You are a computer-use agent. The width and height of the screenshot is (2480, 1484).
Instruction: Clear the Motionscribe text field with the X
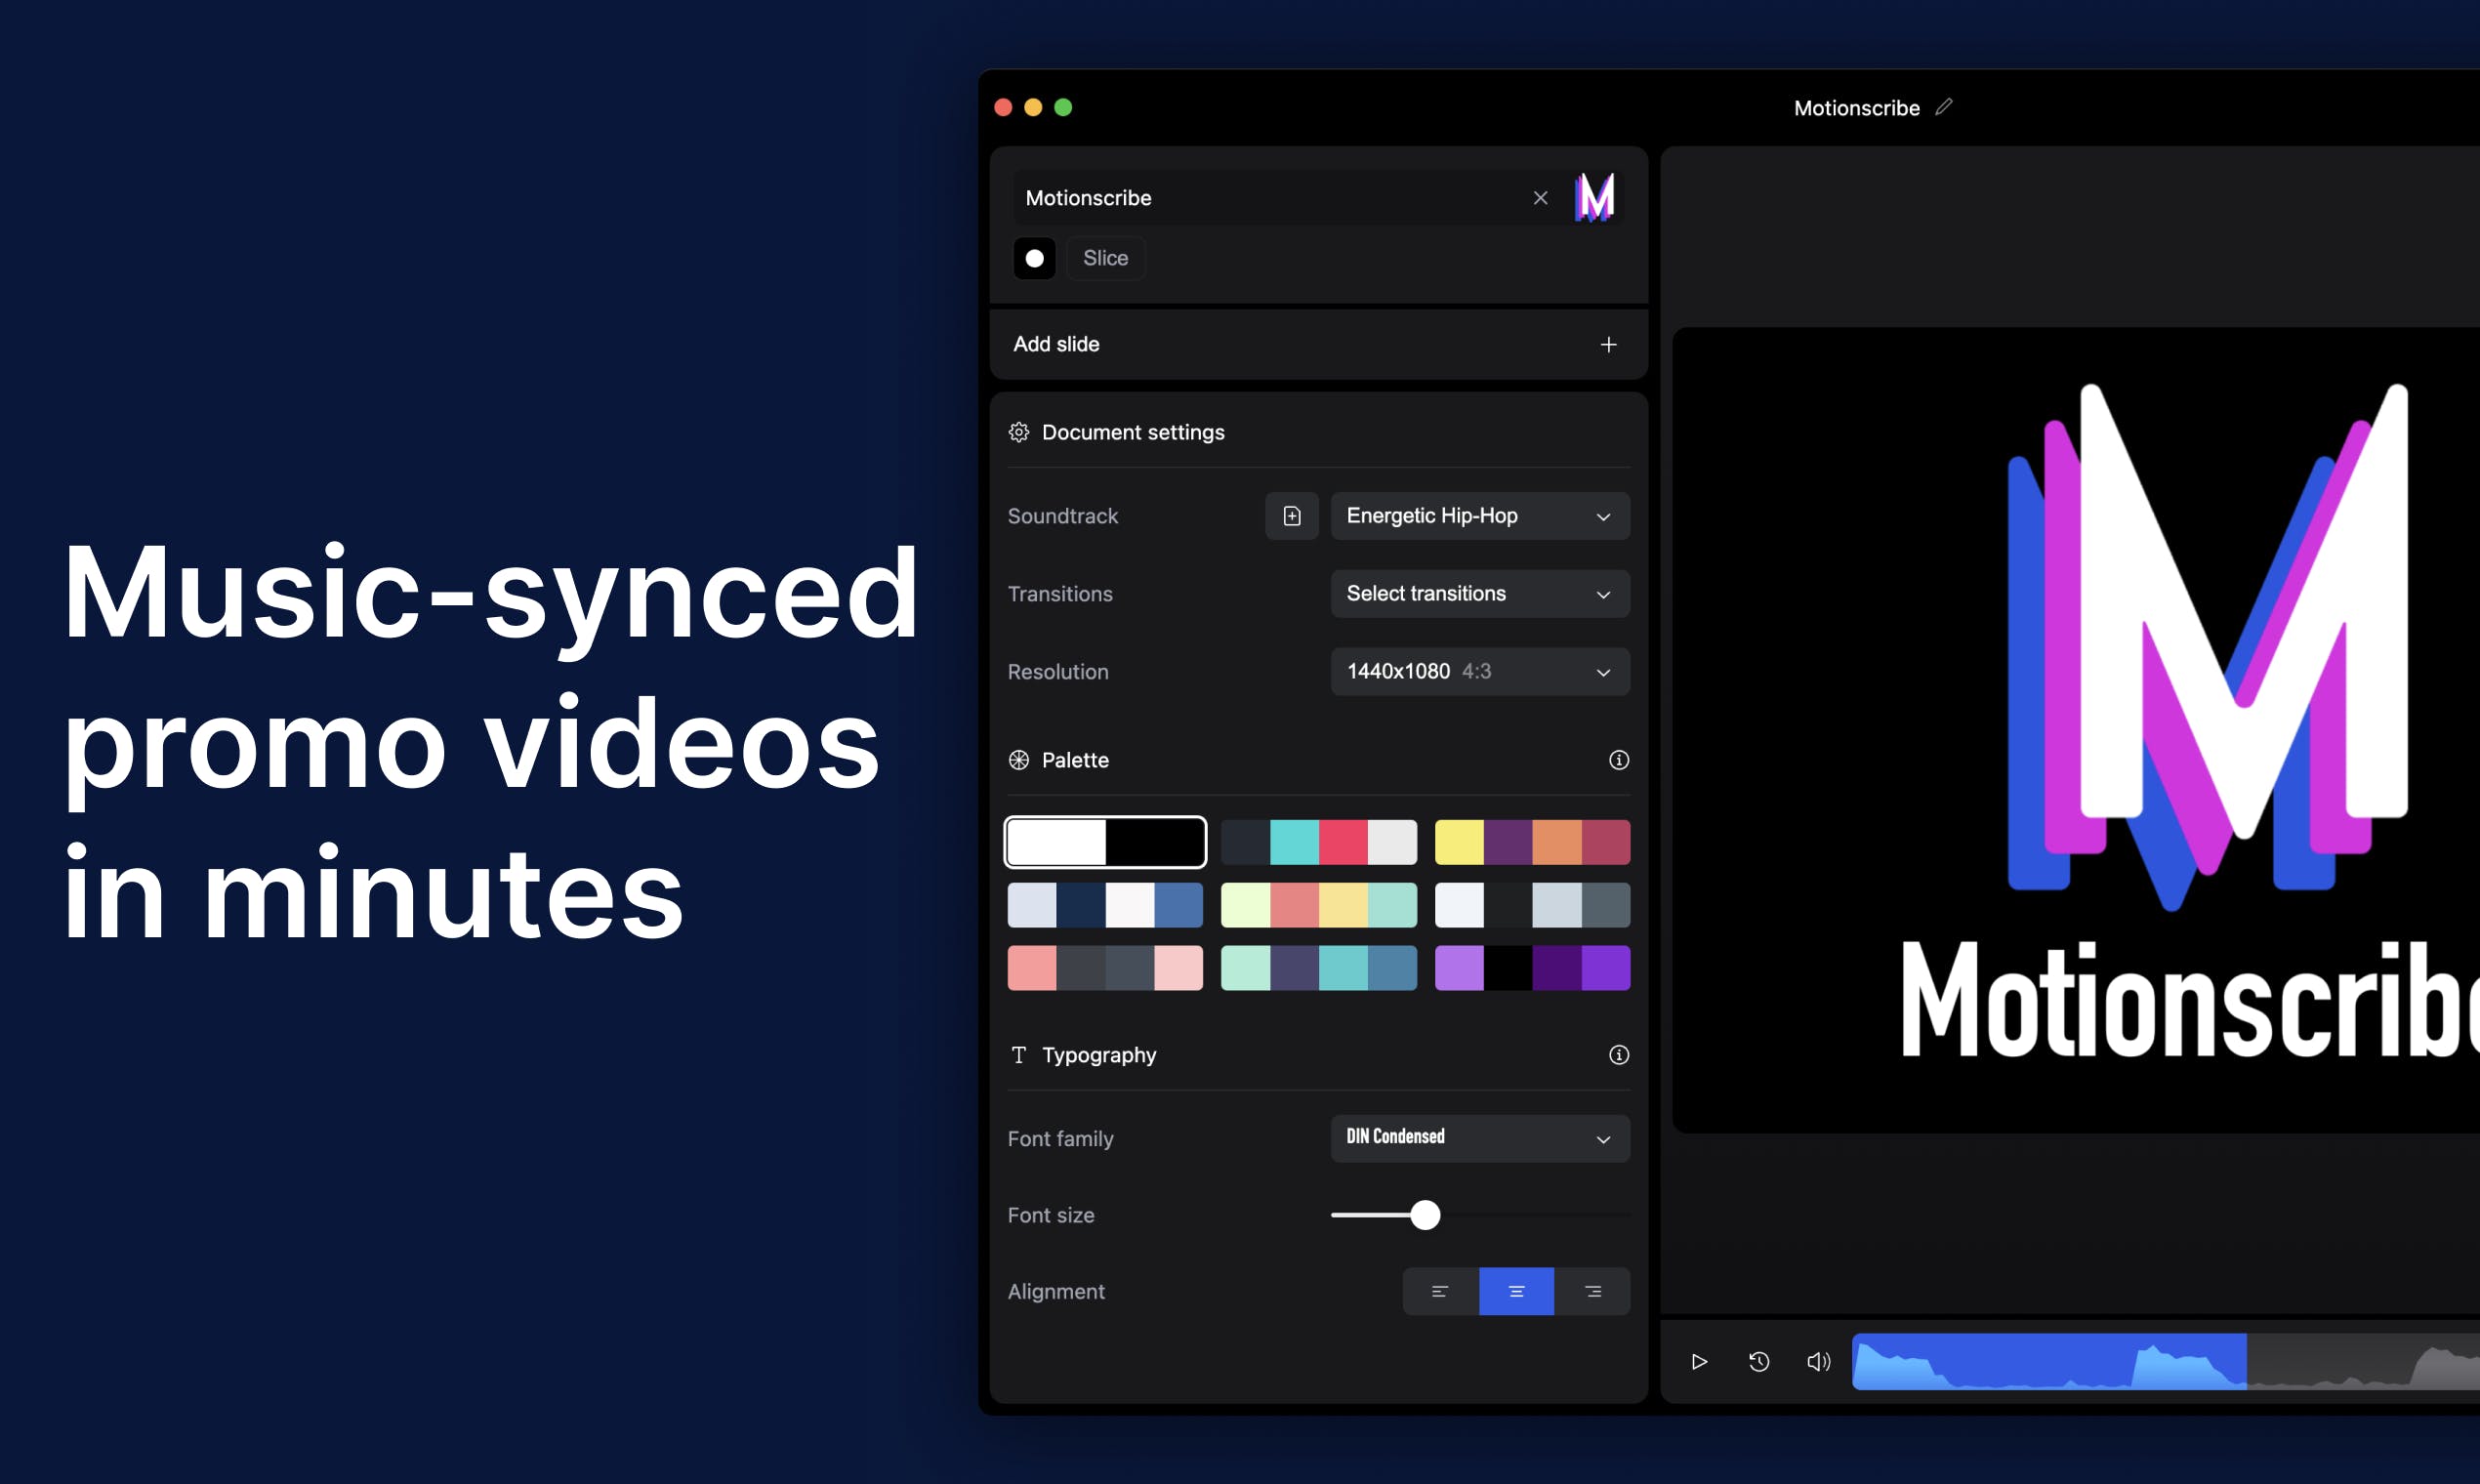coord(1540,198)
